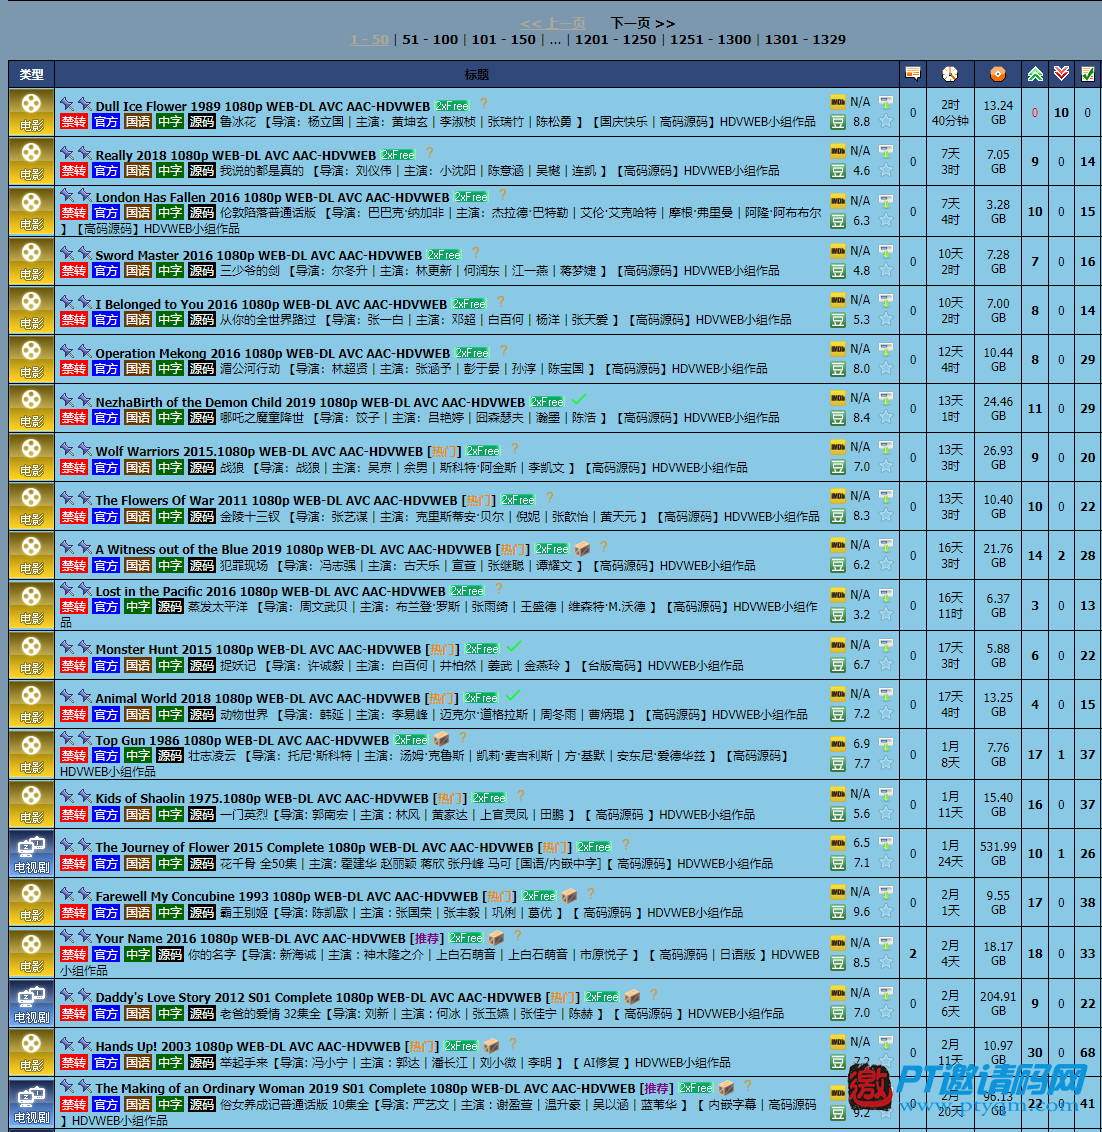Click TV series category icon for Journey of Flower row
The height and width of the screenshot is (1132, 1102).
coord(31,853)
